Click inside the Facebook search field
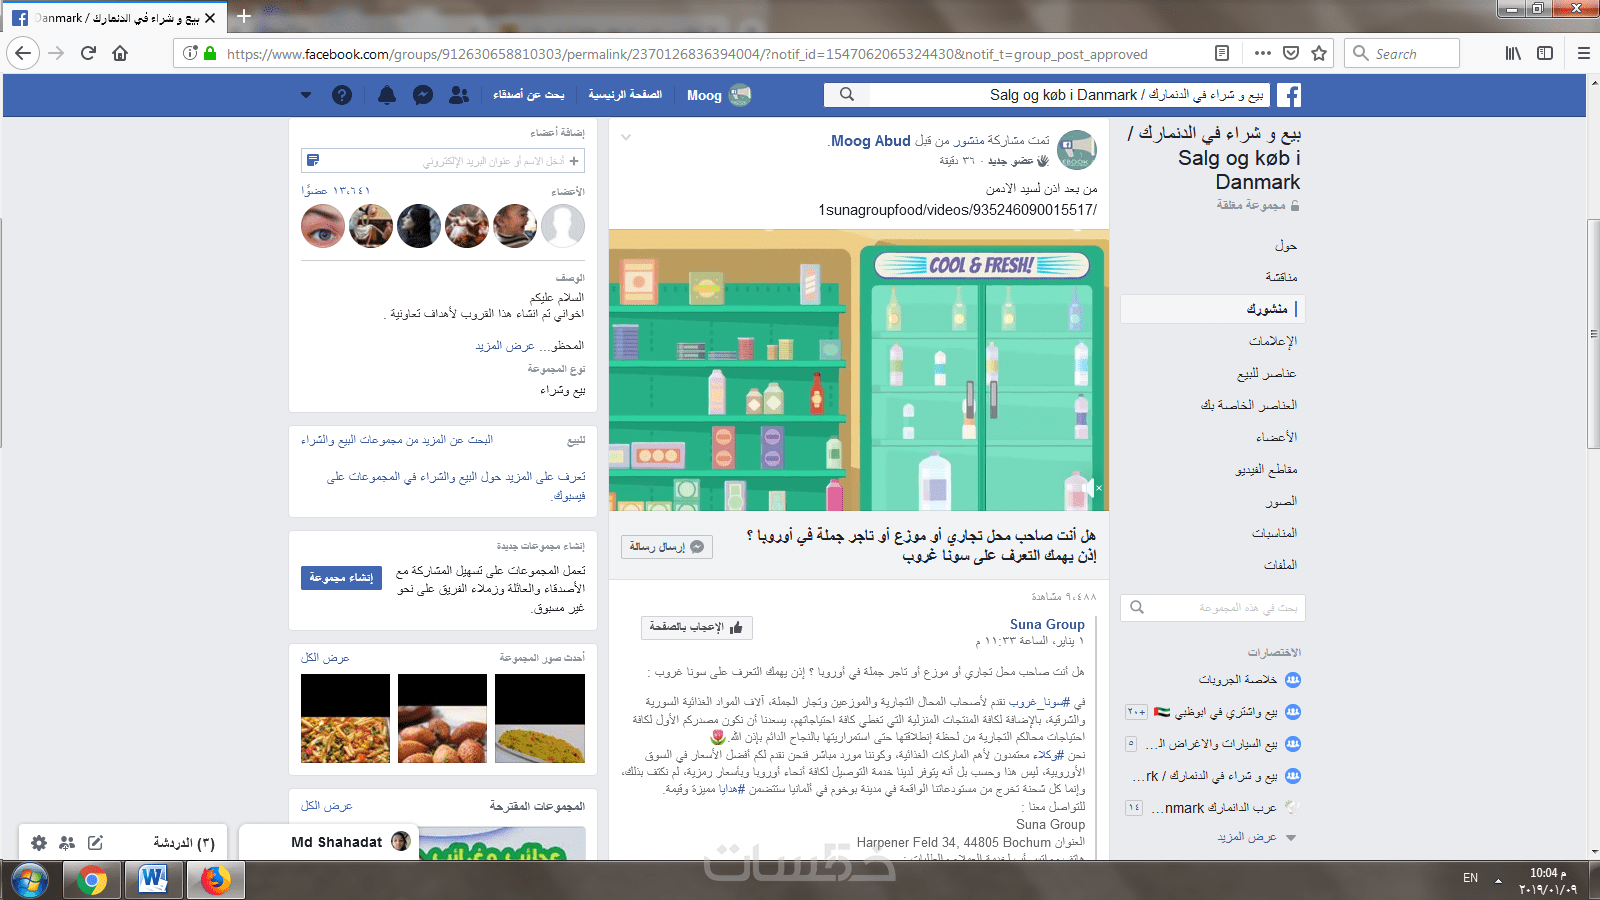Screen dimensions: 1600x900 pos(1070,95)
